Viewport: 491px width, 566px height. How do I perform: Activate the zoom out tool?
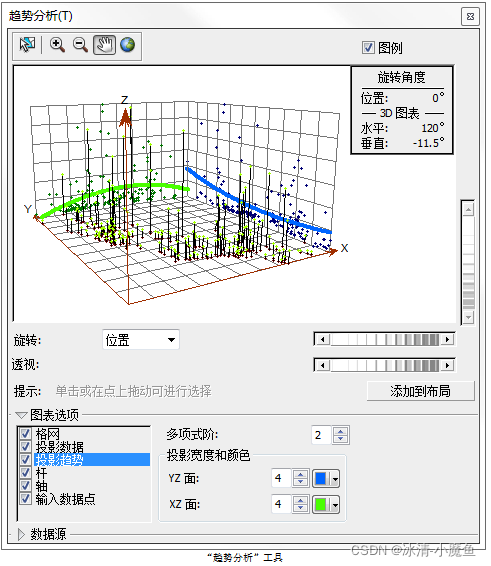[80, 45]
